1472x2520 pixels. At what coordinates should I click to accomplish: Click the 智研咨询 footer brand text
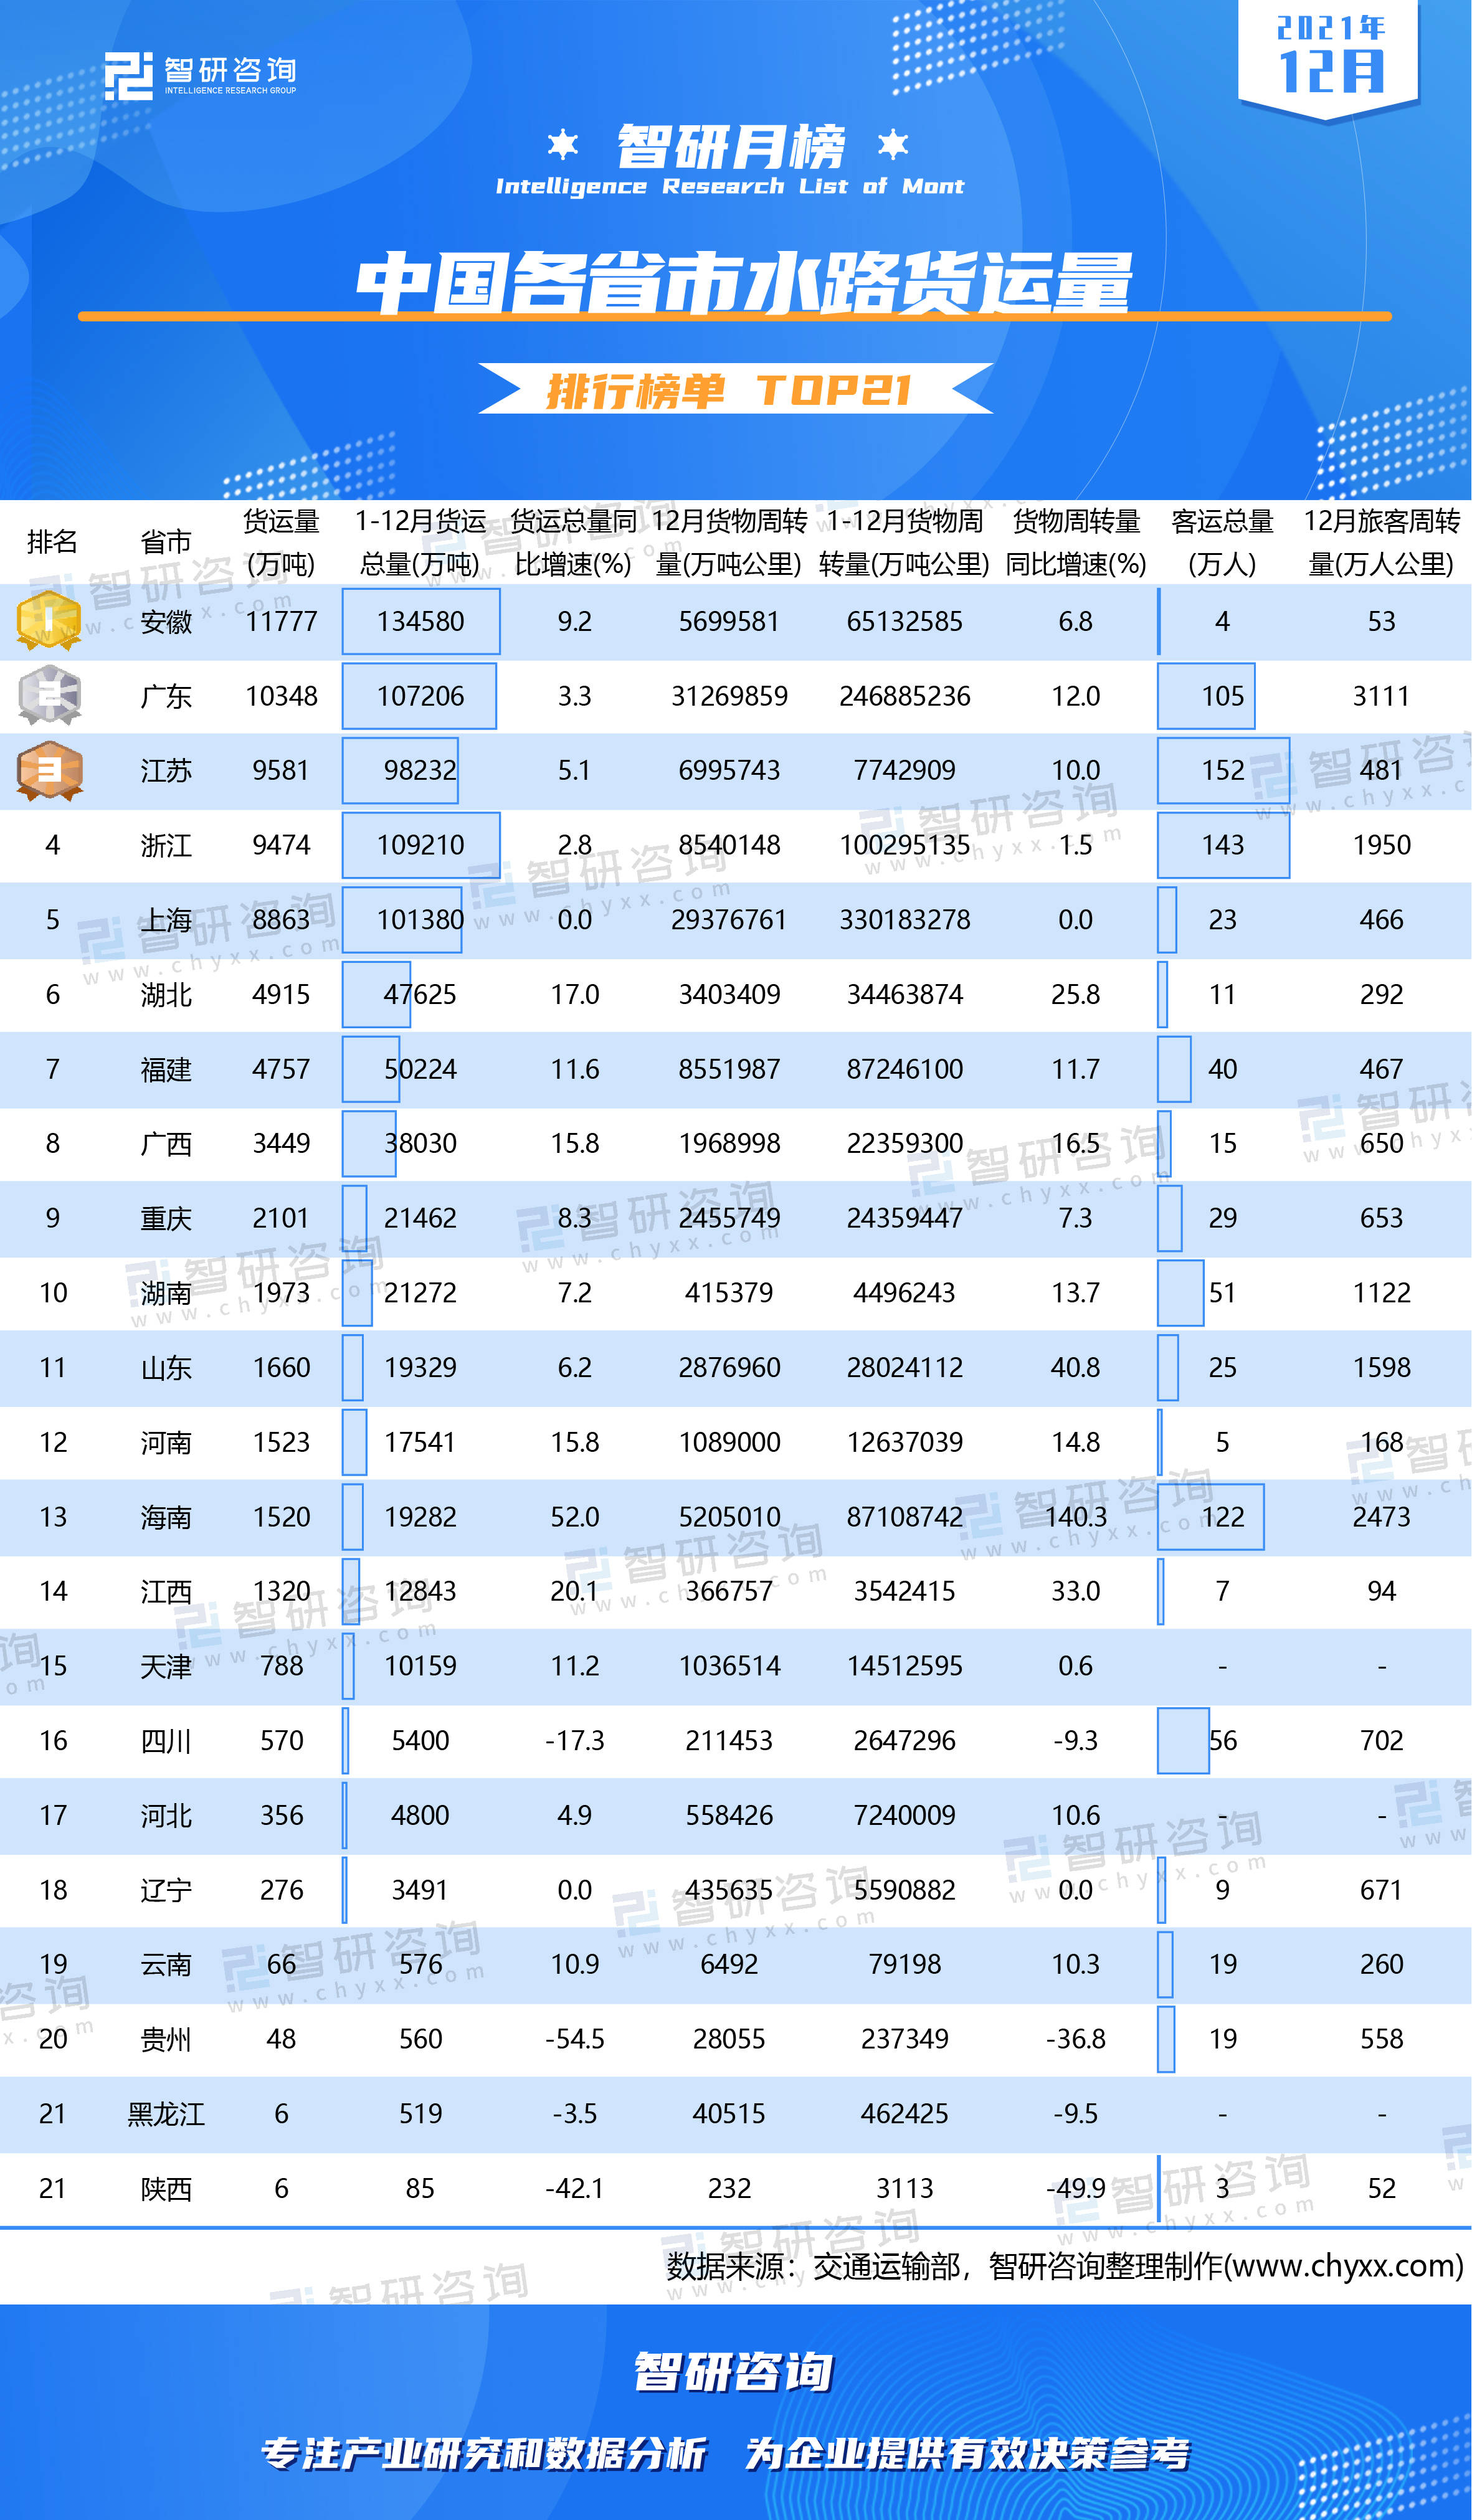[733, 2372]
